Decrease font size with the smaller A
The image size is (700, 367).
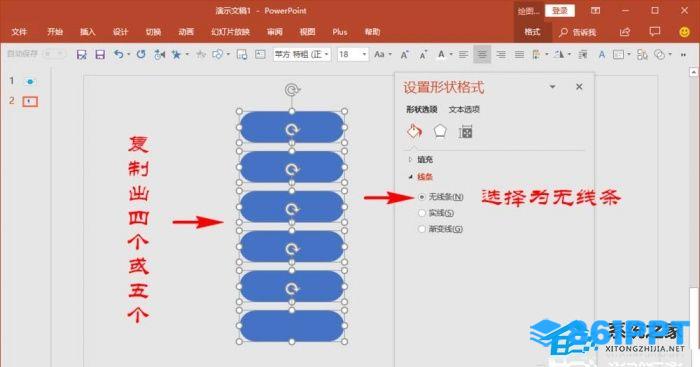422,55
